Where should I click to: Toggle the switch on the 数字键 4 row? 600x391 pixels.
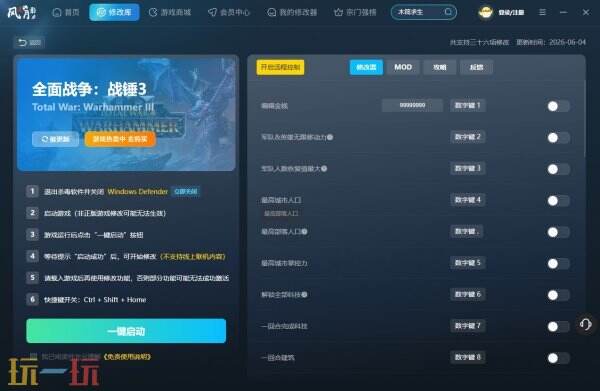pos(558,200)
